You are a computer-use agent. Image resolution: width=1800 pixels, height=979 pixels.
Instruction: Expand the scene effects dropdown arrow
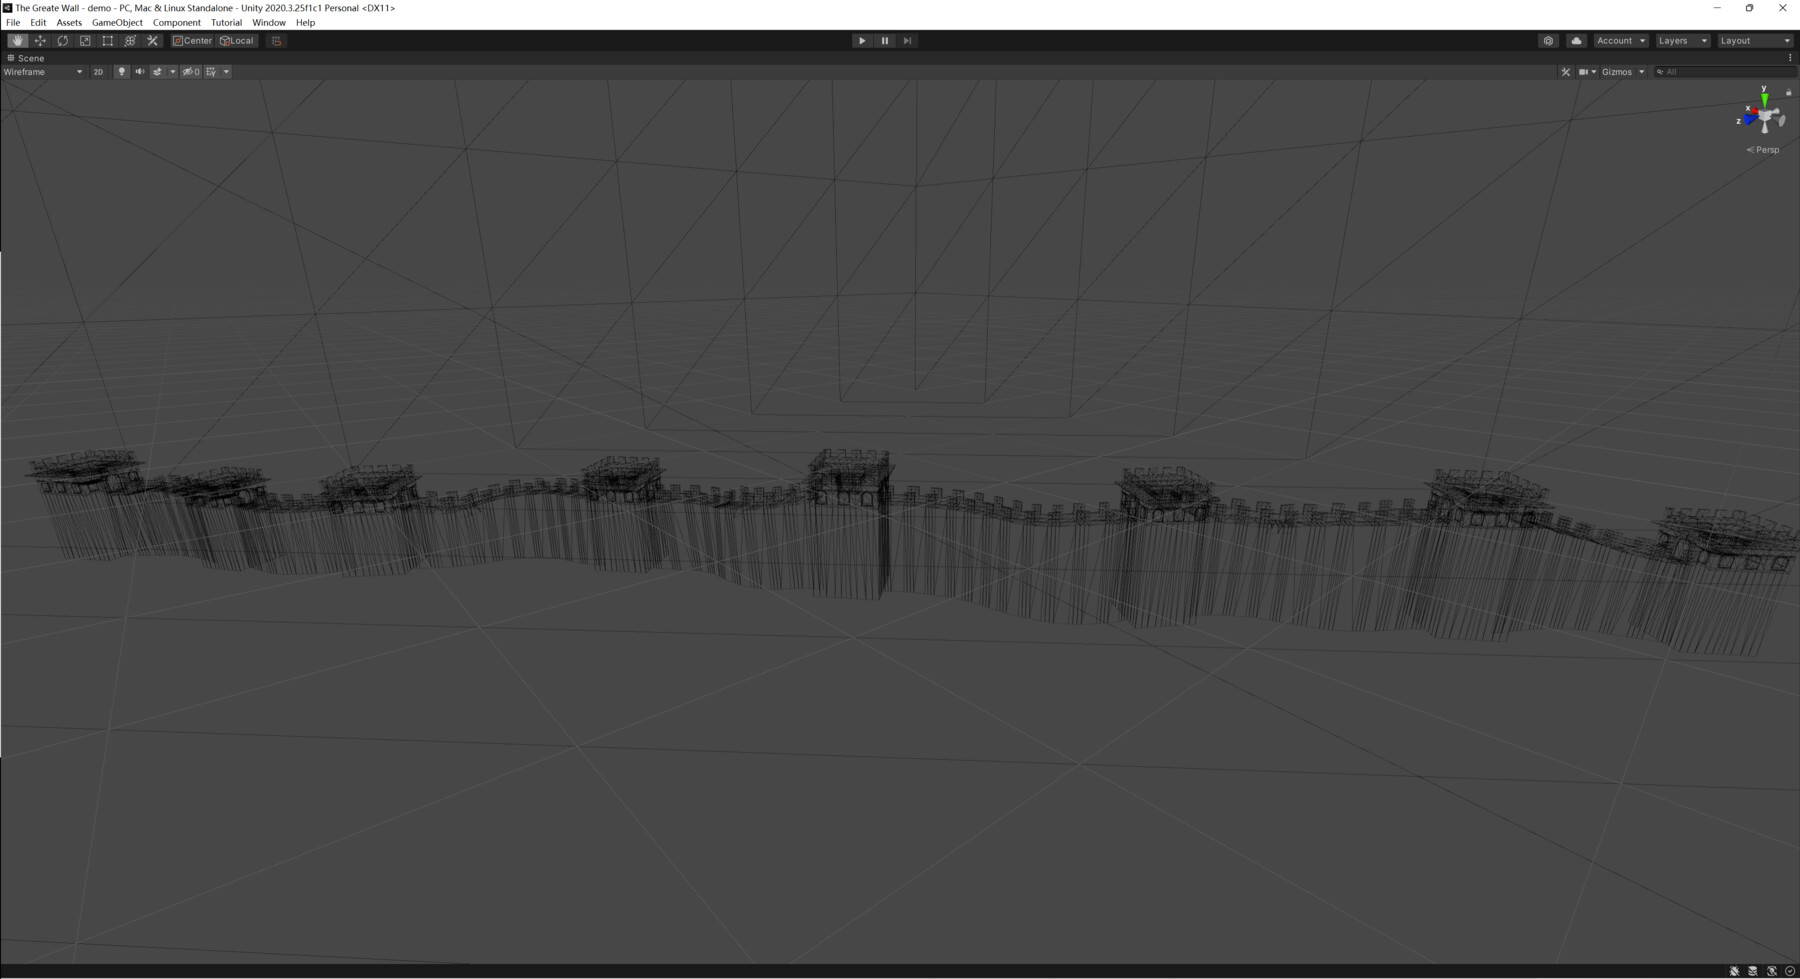point(172,72)
